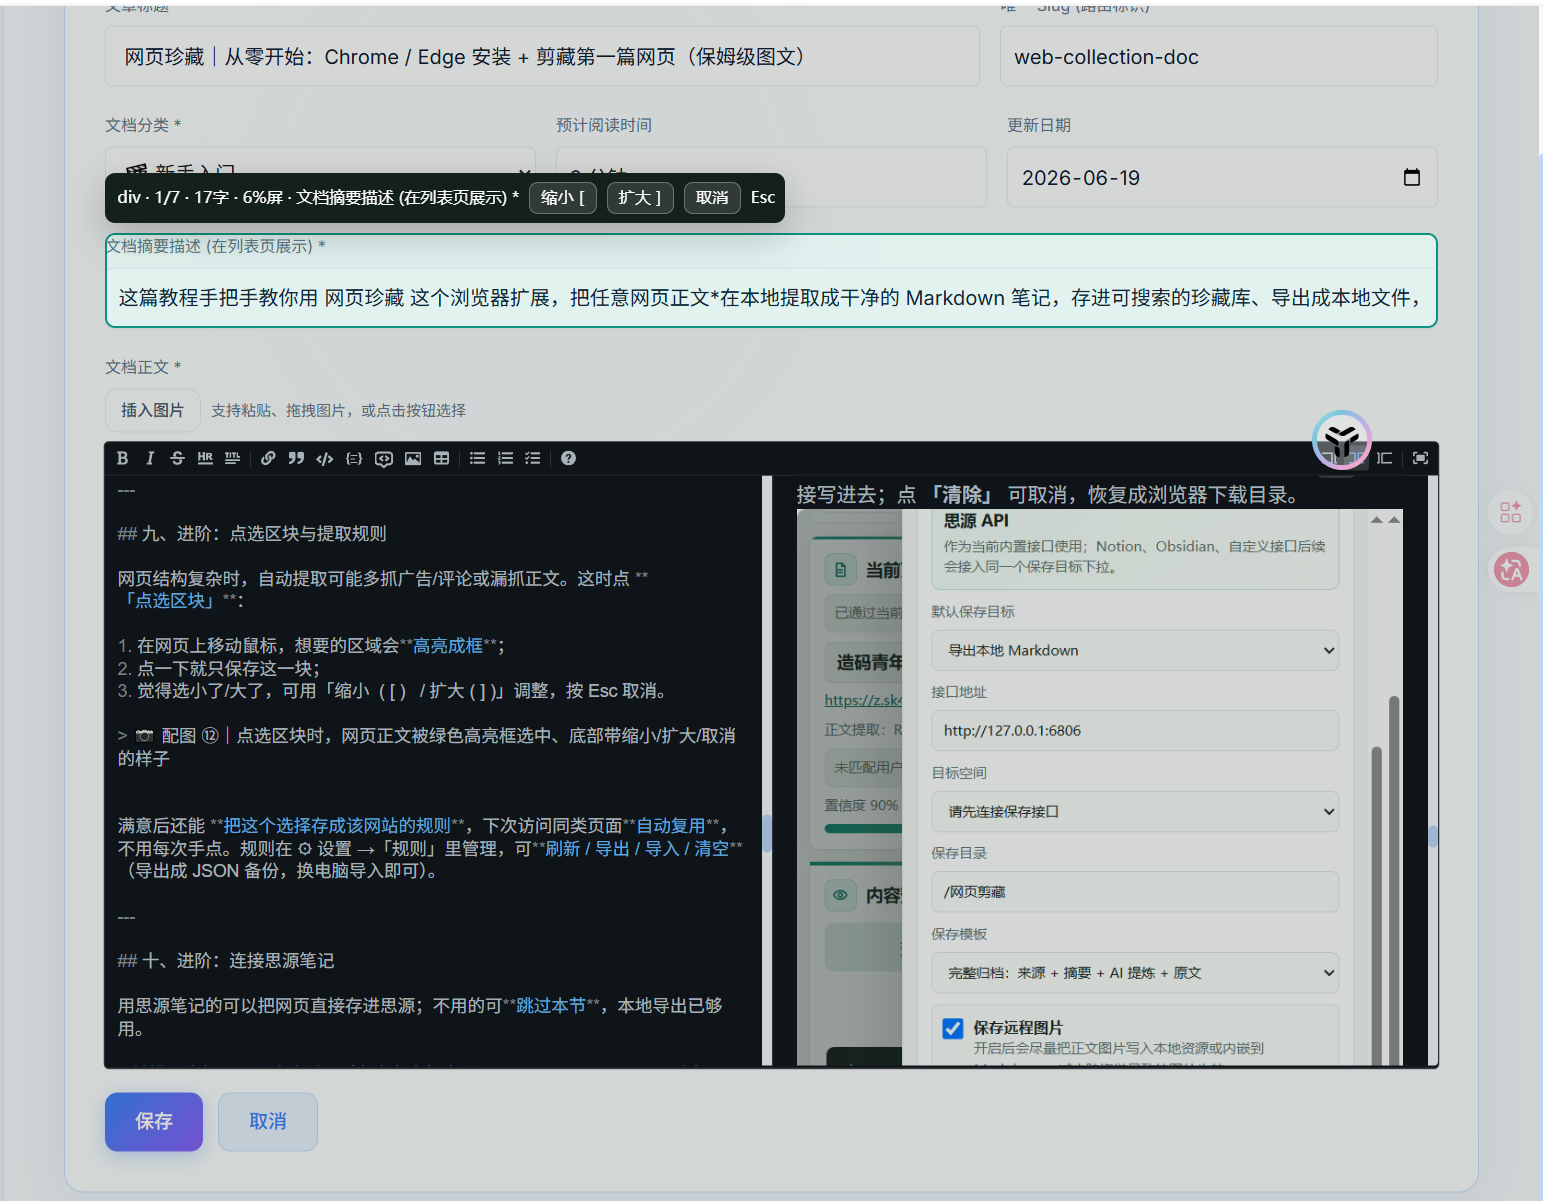Open the editor help question mark
The height and width of the screenshot is (1201, 1543).
tap(568, 458)
